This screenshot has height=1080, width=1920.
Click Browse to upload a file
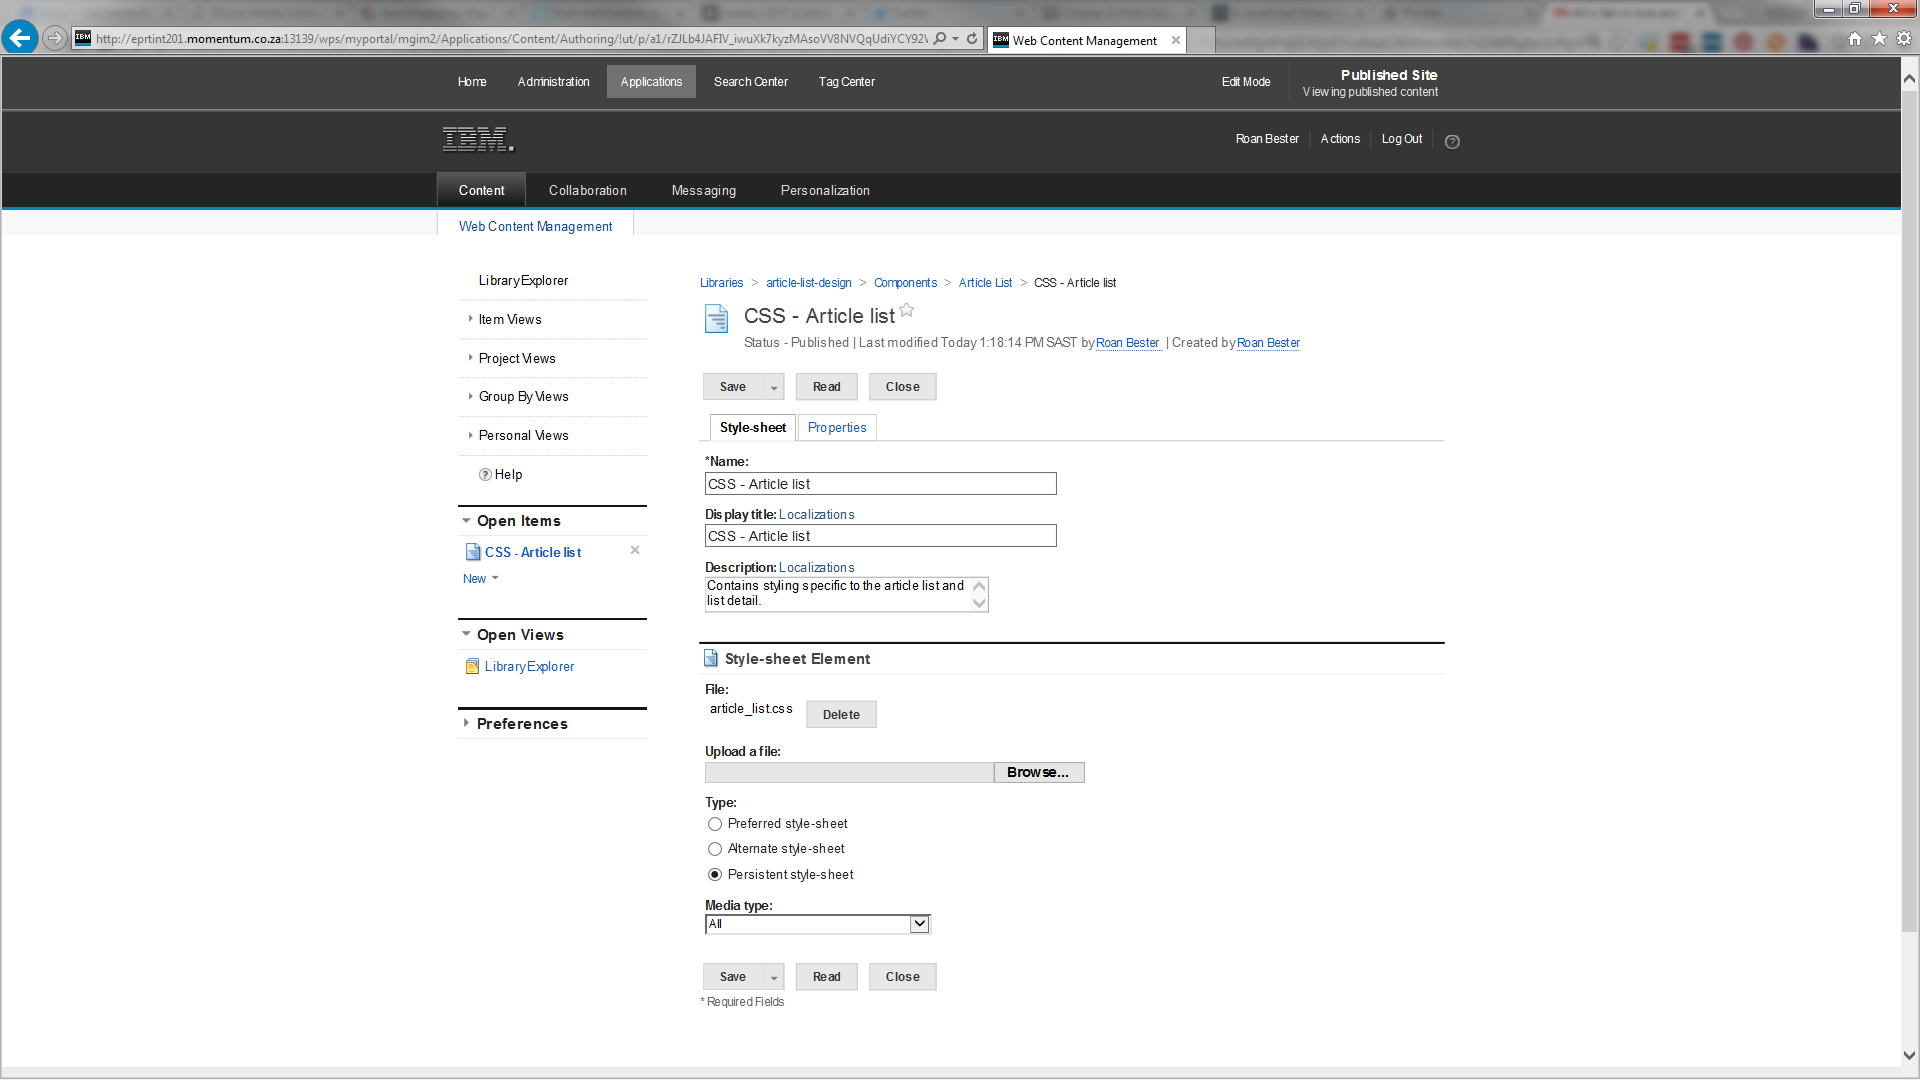point(1038,773)
